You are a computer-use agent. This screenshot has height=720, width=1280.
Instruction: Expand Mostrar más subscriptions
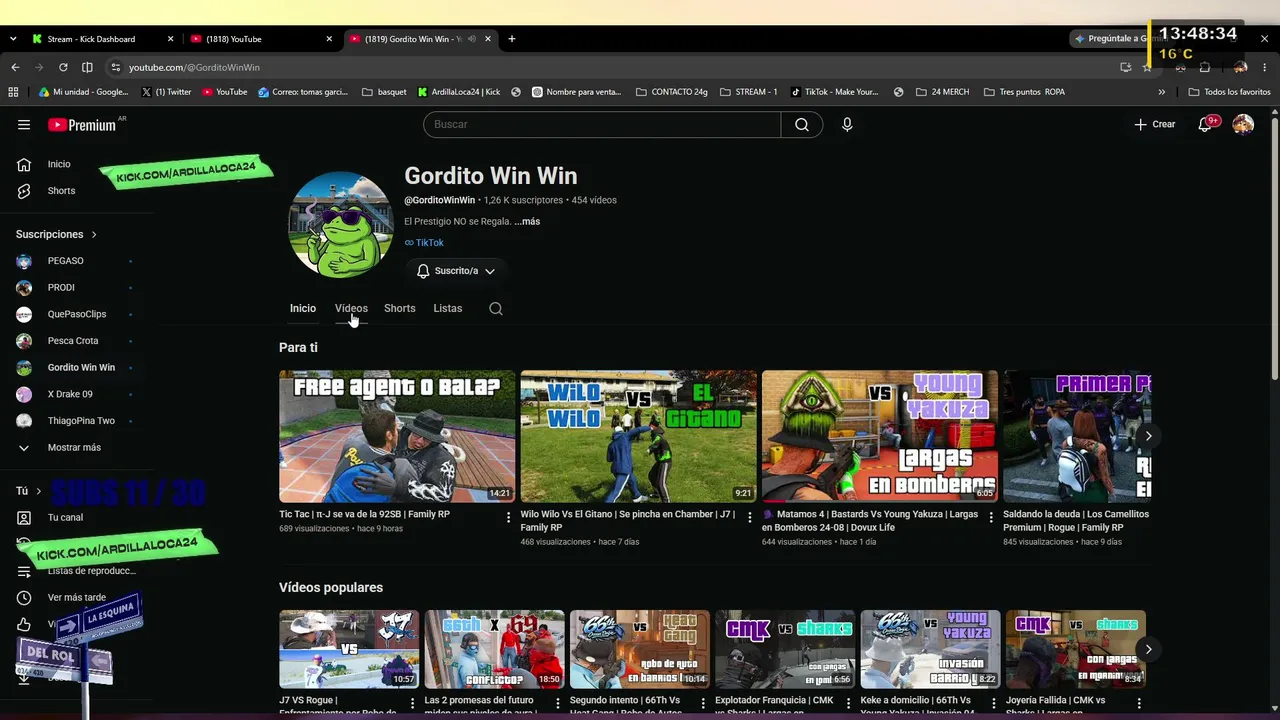(76, 448)
